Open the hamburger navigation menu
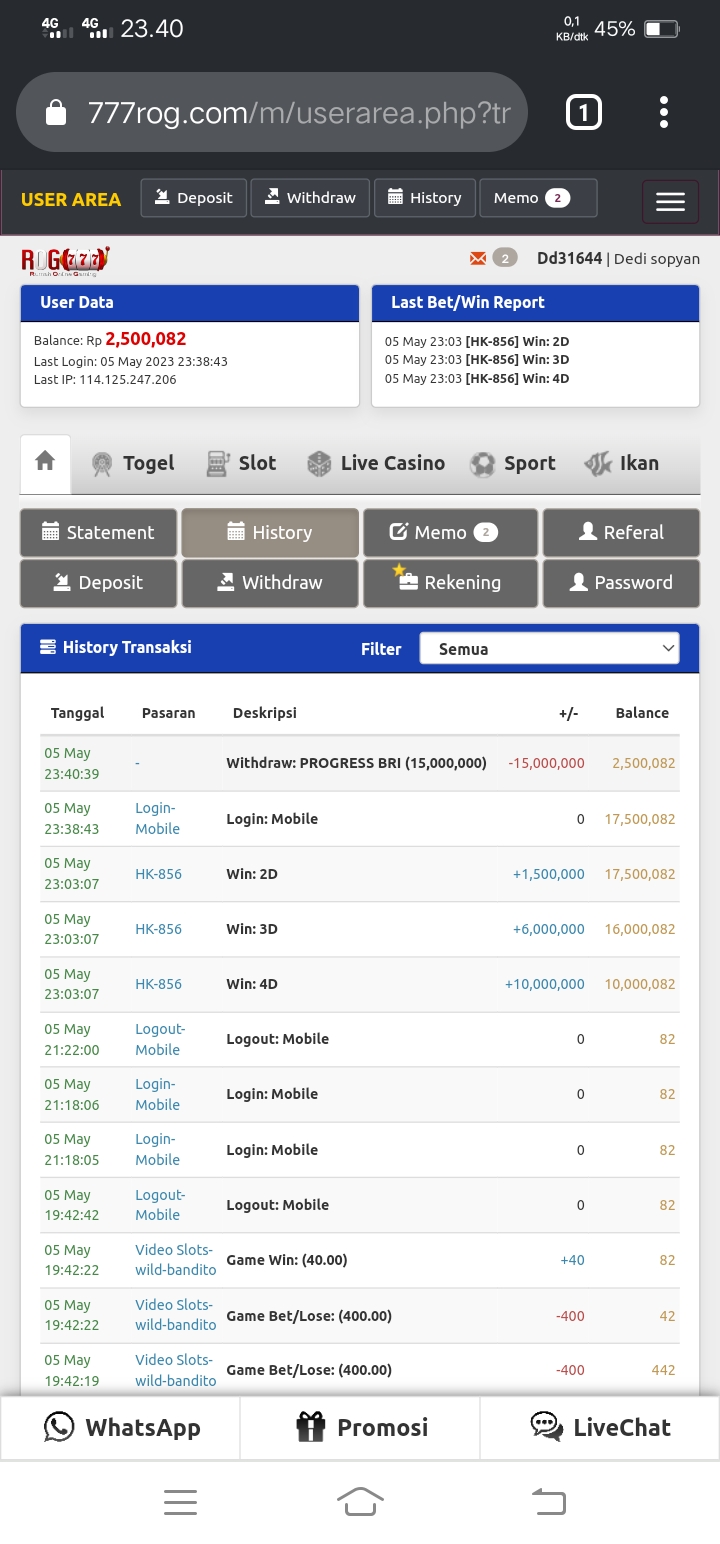 coord(669,202)
